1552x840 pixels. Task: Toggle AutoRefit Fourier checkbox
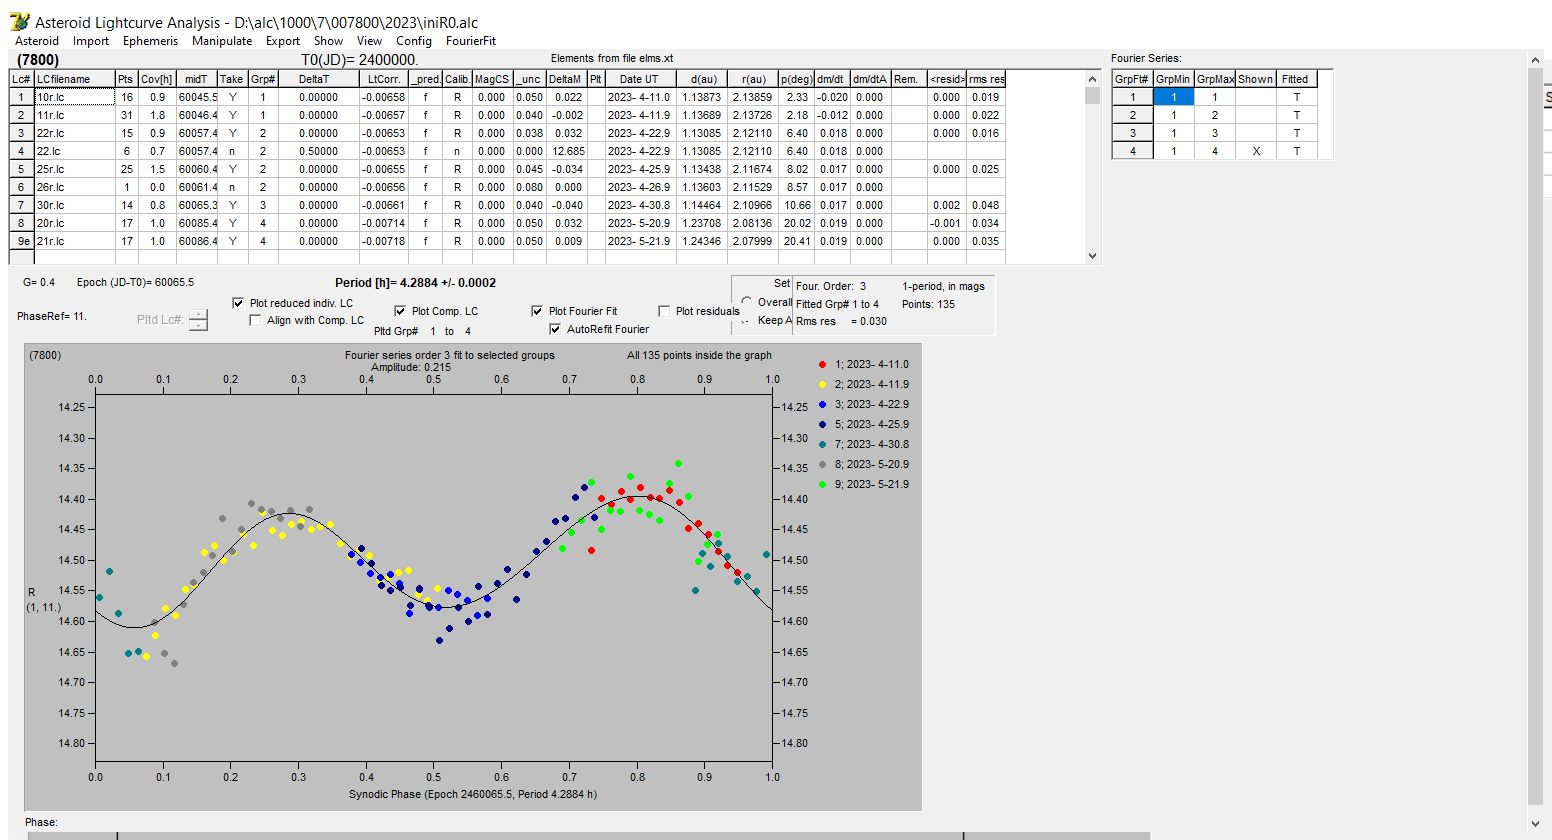pyautogui.click(x=555, y=329)
